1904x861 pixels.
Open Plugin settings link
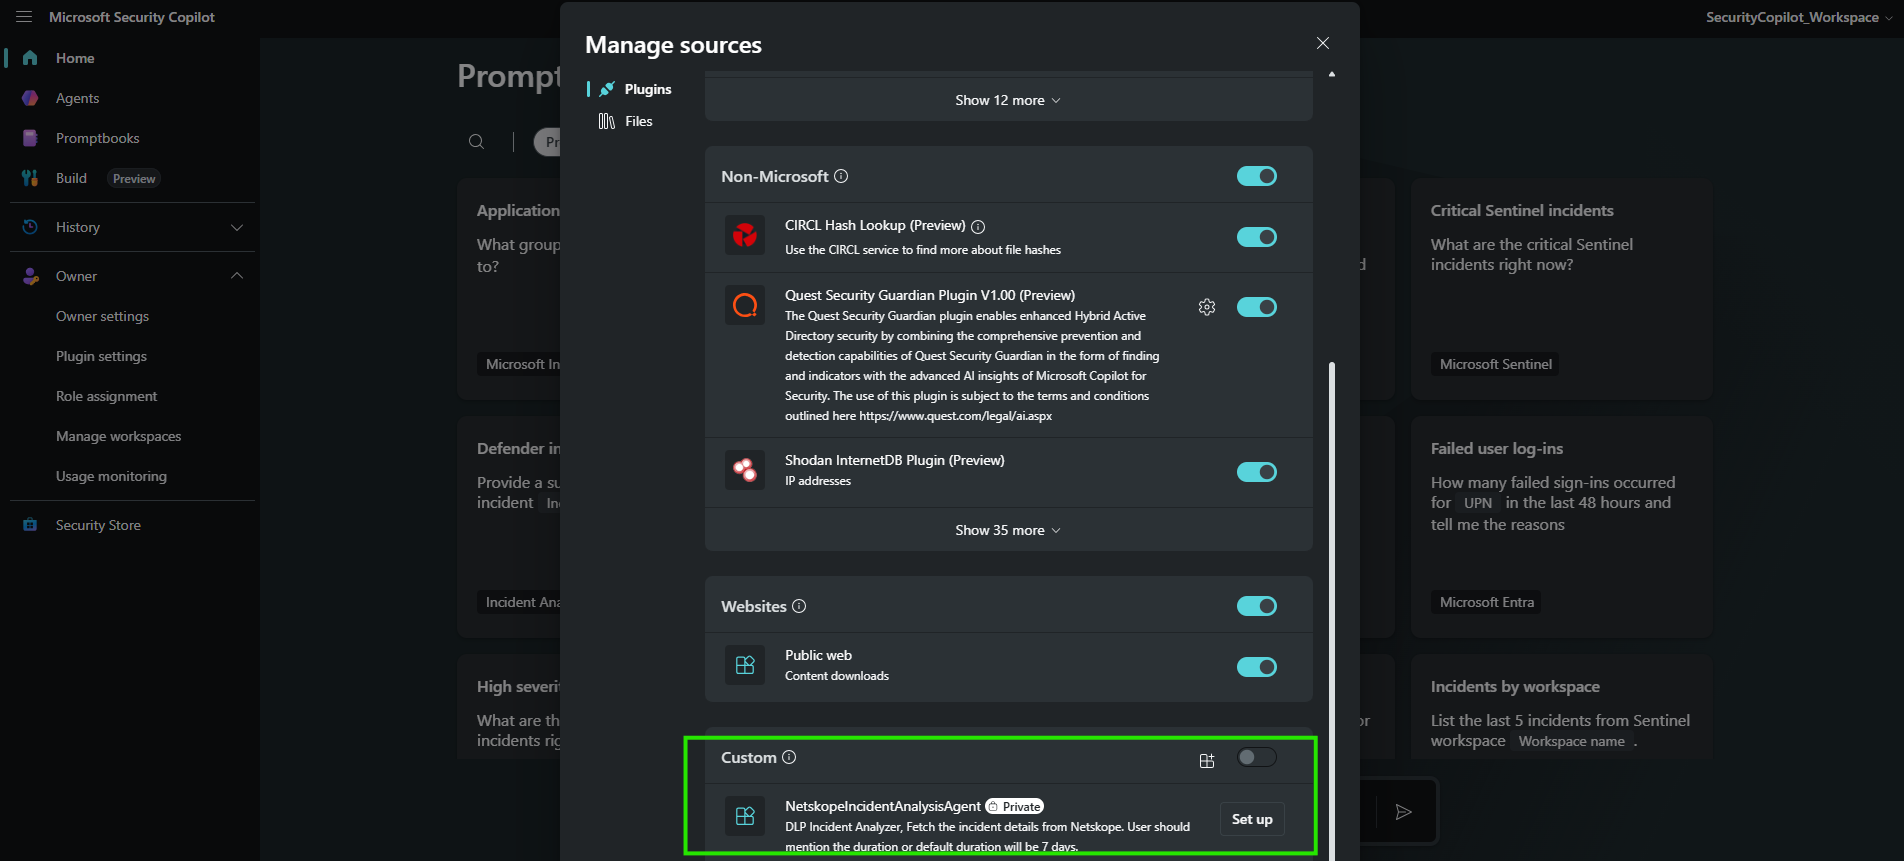[101, 356]
